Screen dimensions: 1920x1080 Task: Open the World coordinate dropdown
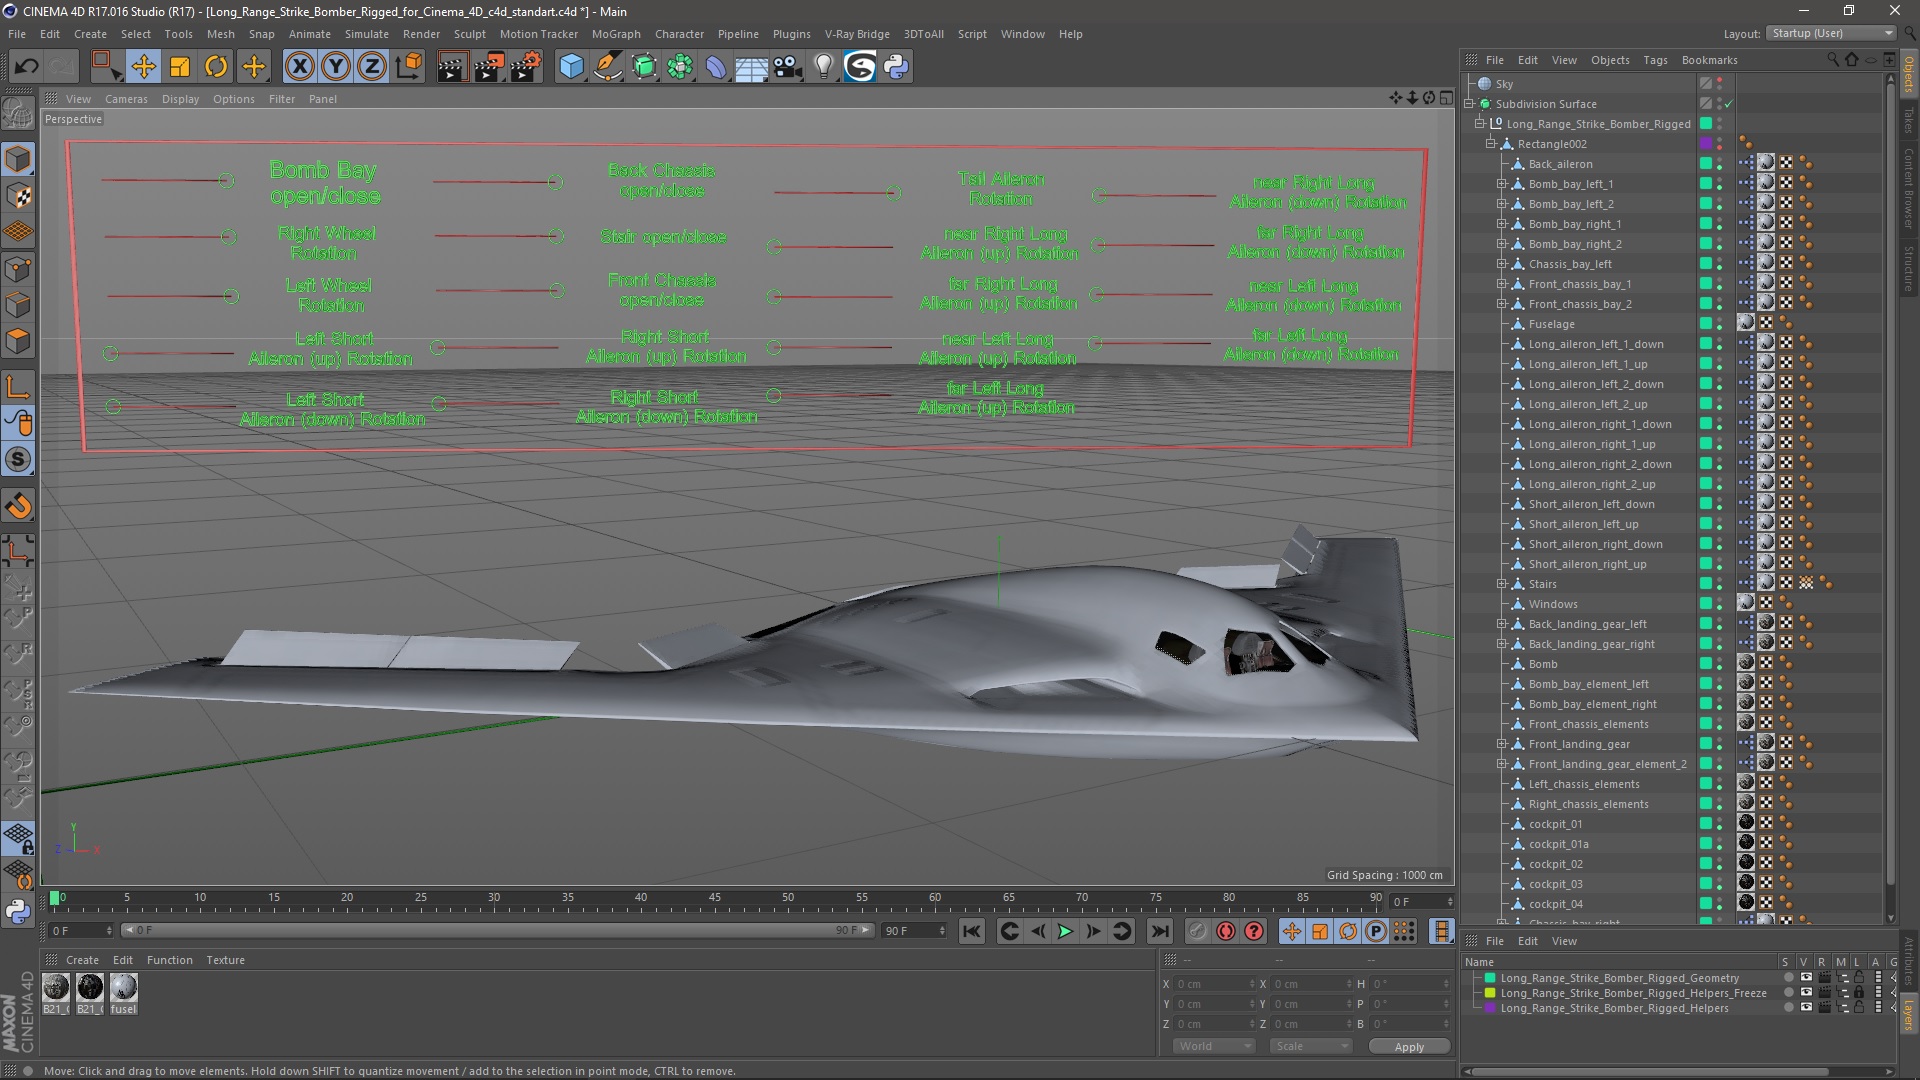tap(1213, 1046)
